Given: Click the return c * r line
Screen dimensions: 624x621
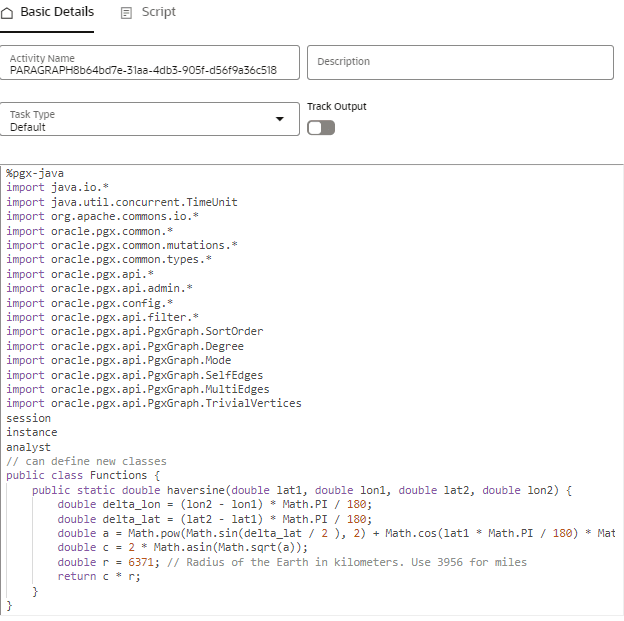Looking at the screenshot, I should [x=99, y=577].
